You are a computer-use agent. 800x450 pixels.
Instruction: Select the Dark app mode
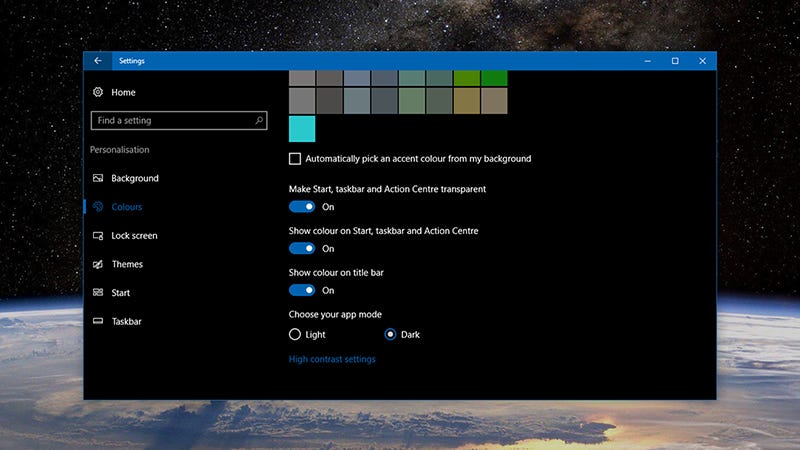pos(390,334)
